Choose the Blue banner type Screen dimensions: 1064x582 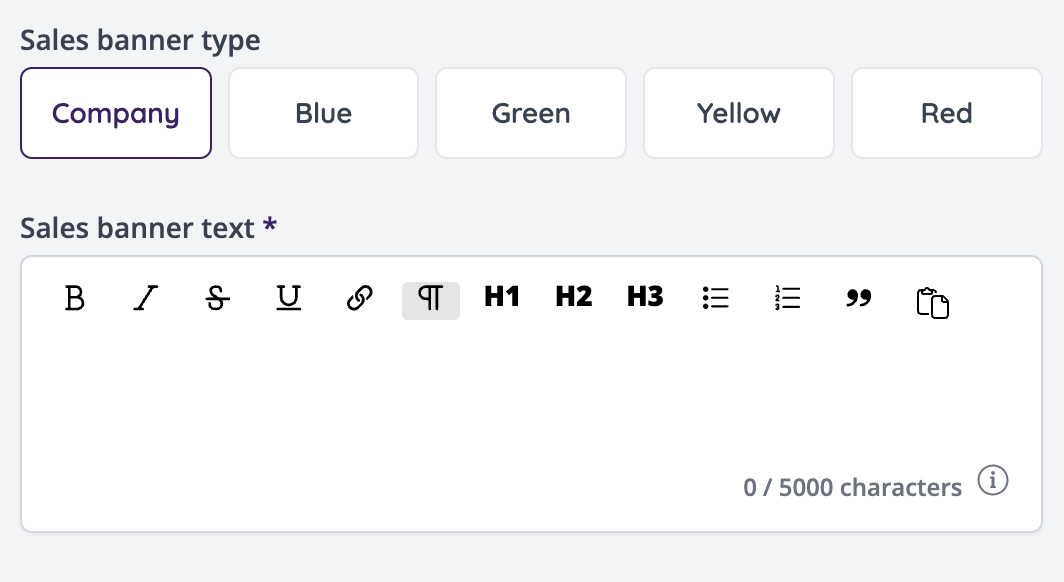point(323,113)
